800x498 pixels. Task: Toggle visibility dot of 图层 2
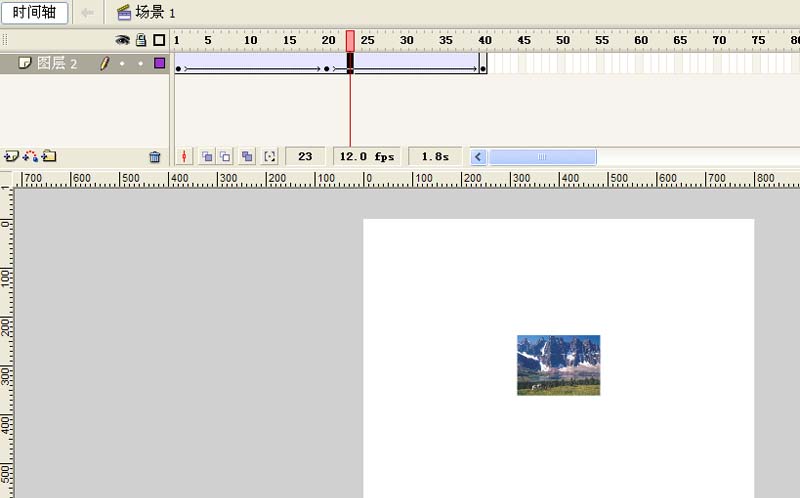click(122, 63)
